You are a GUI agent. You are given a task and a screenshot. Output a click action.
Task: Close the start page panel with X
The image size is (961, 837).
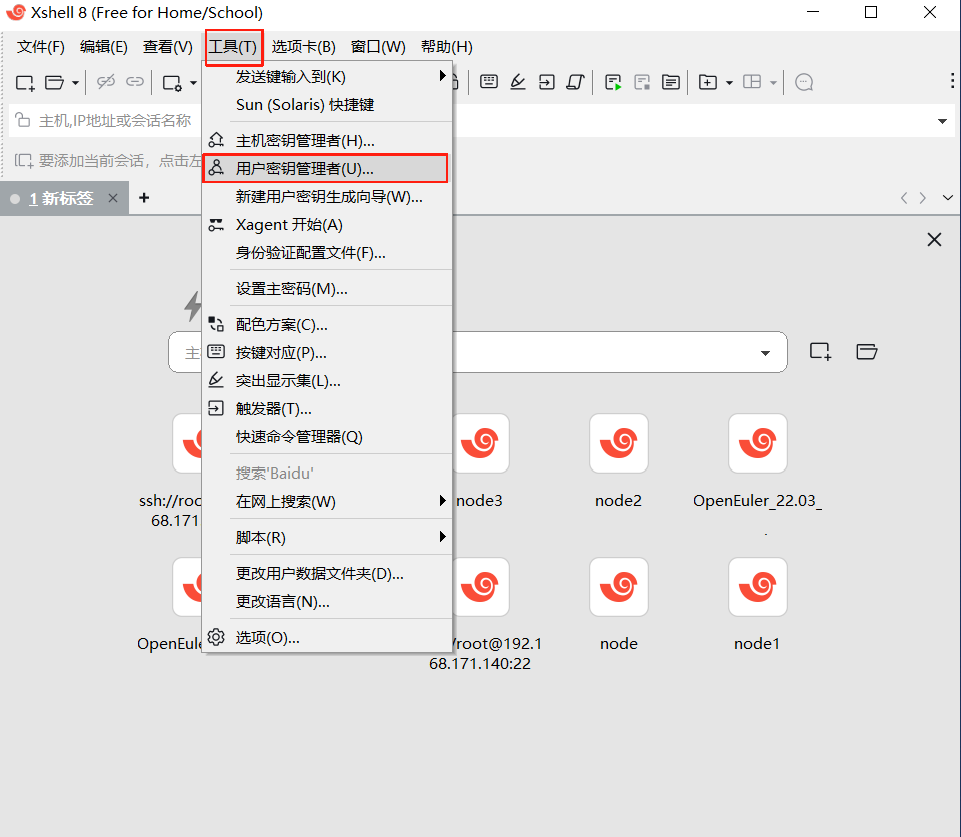coord(934,240)
